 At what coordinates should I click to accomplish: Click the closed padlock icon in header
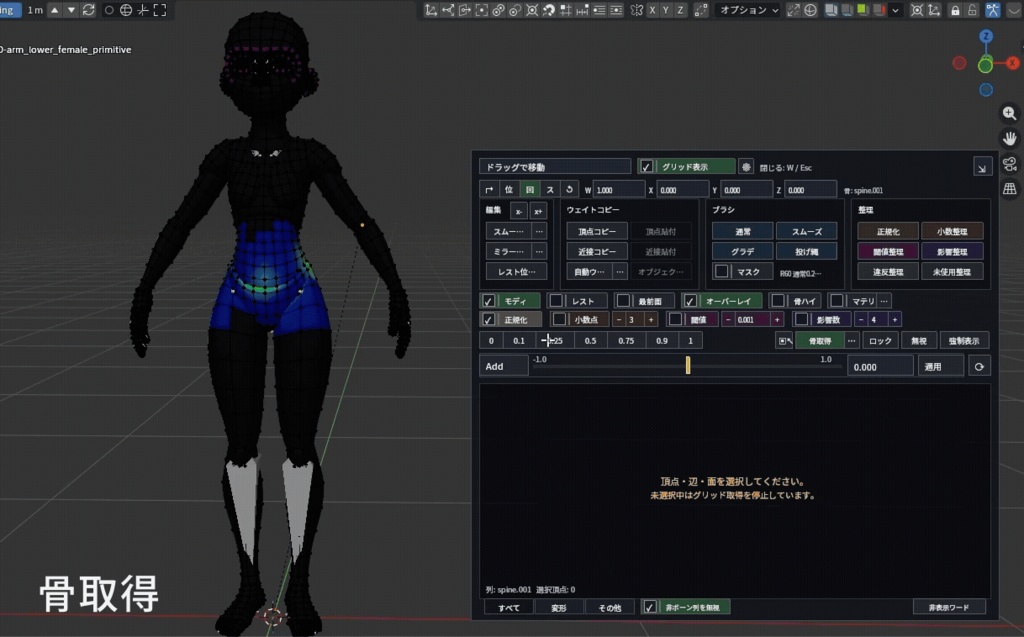955,10
